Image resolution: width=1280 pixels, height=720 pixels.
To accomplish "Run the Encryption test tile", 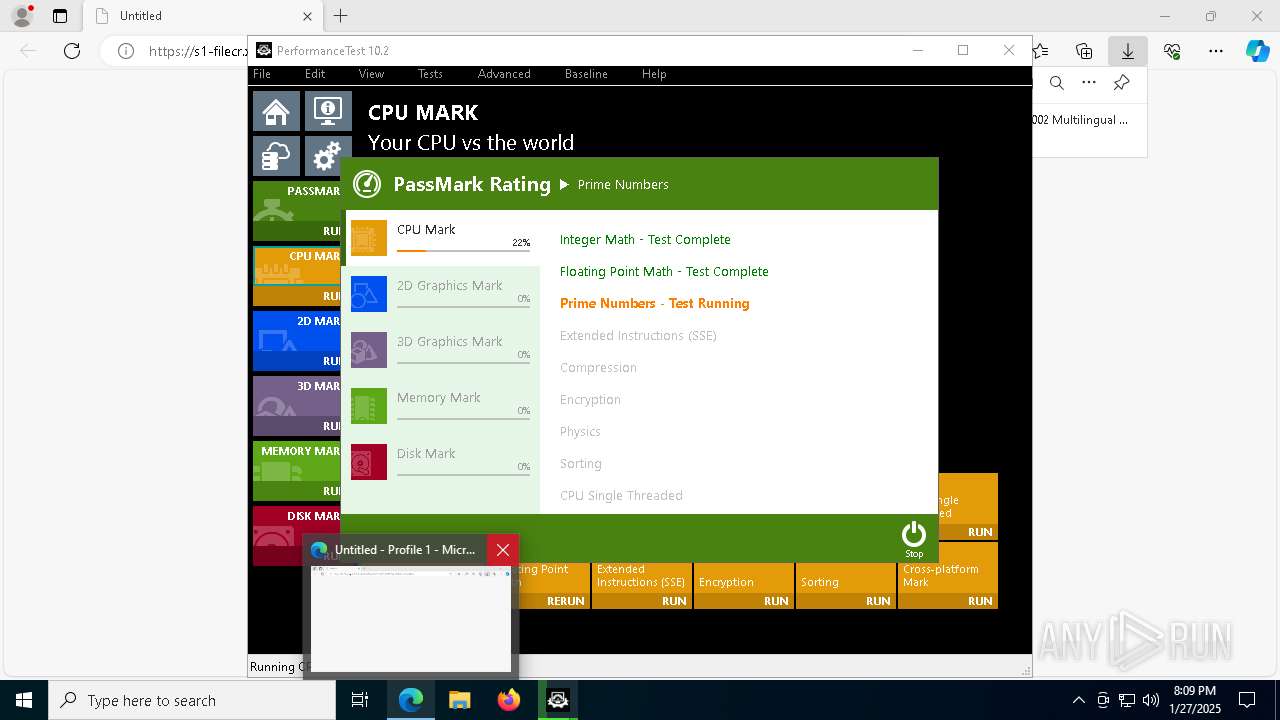I will 744,585.
